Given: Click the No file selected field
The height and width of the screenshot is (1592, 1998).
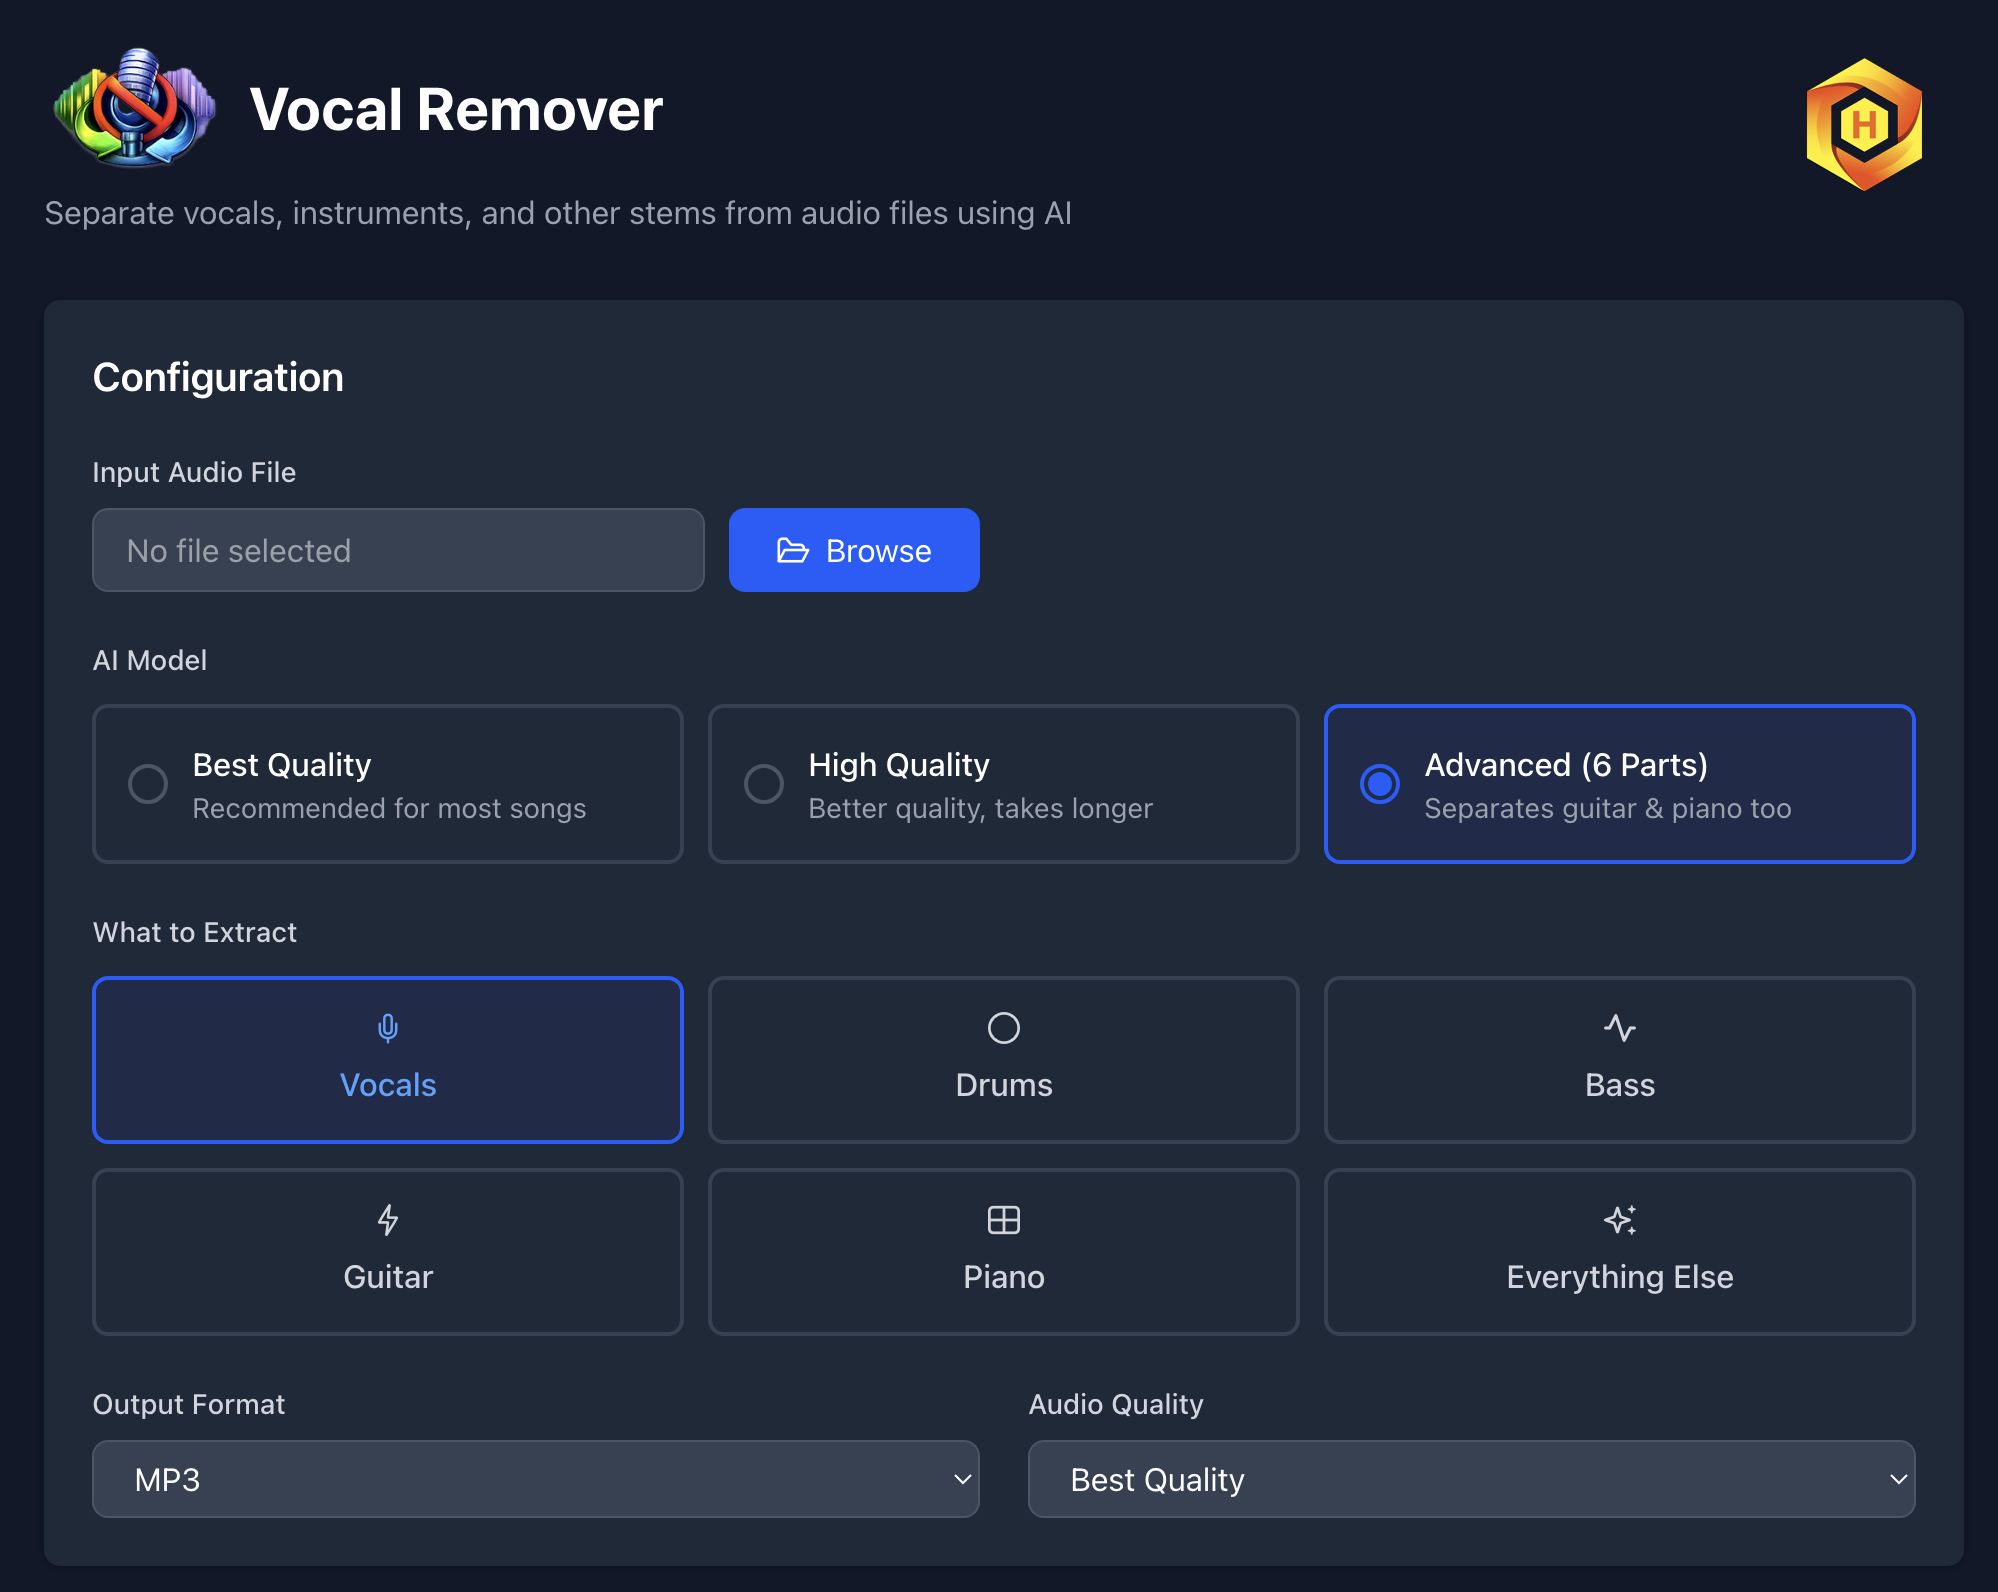Looking at the screenshot, I should pyautogui.click(x=398, y=549).
